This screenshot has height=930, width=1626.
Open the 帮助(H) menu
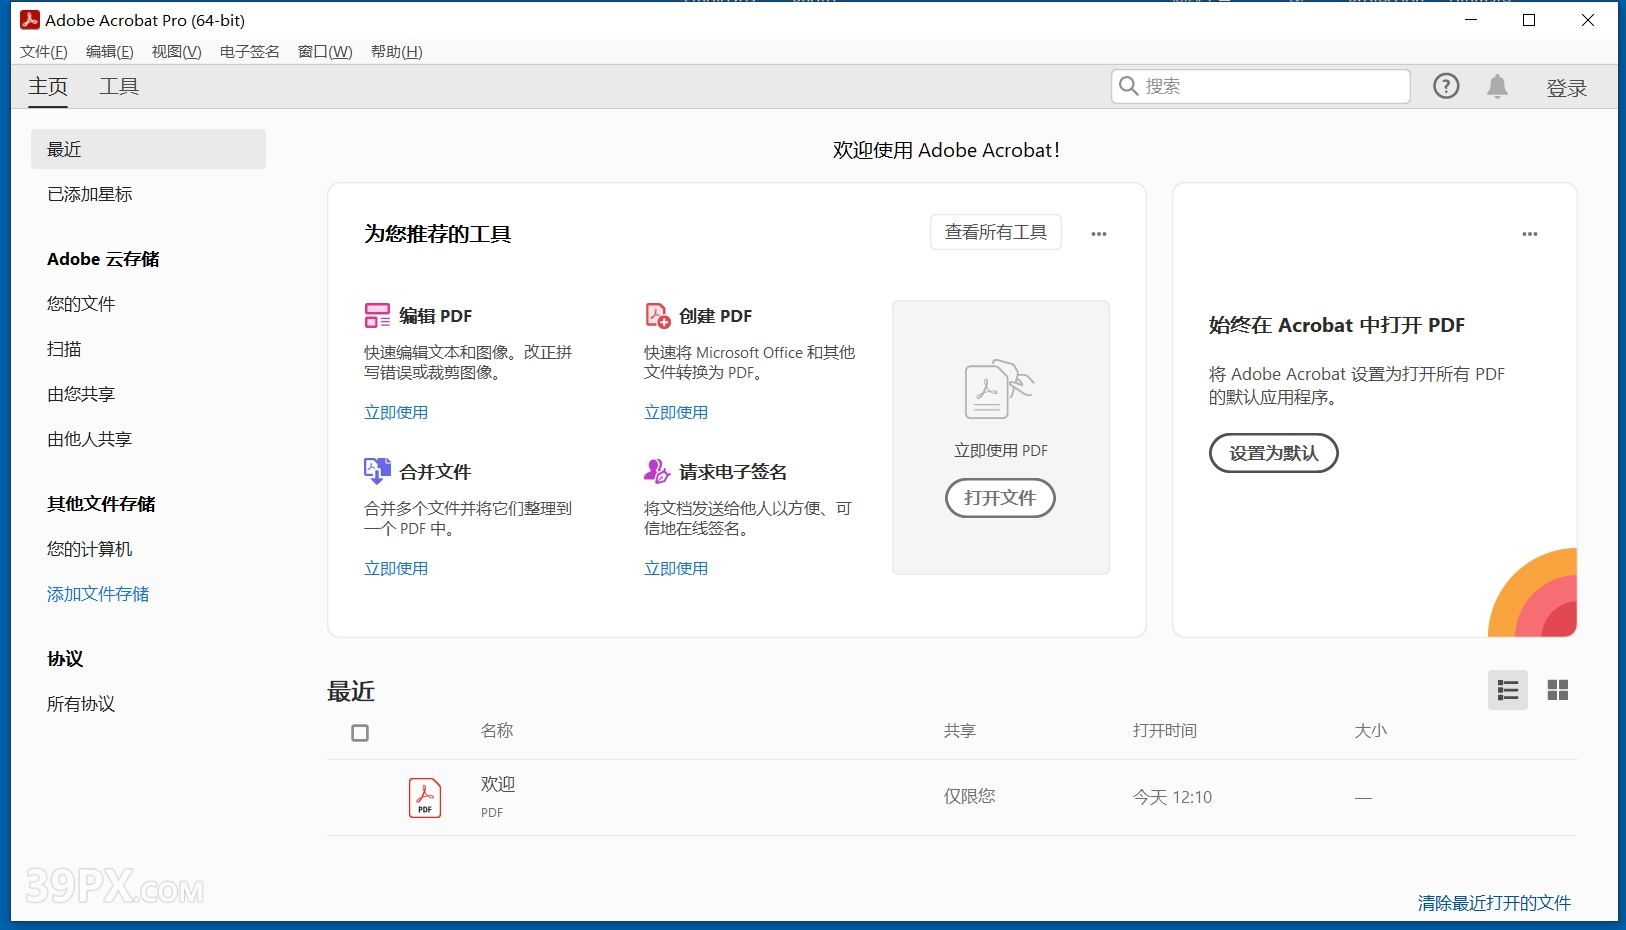pos(397,52)
